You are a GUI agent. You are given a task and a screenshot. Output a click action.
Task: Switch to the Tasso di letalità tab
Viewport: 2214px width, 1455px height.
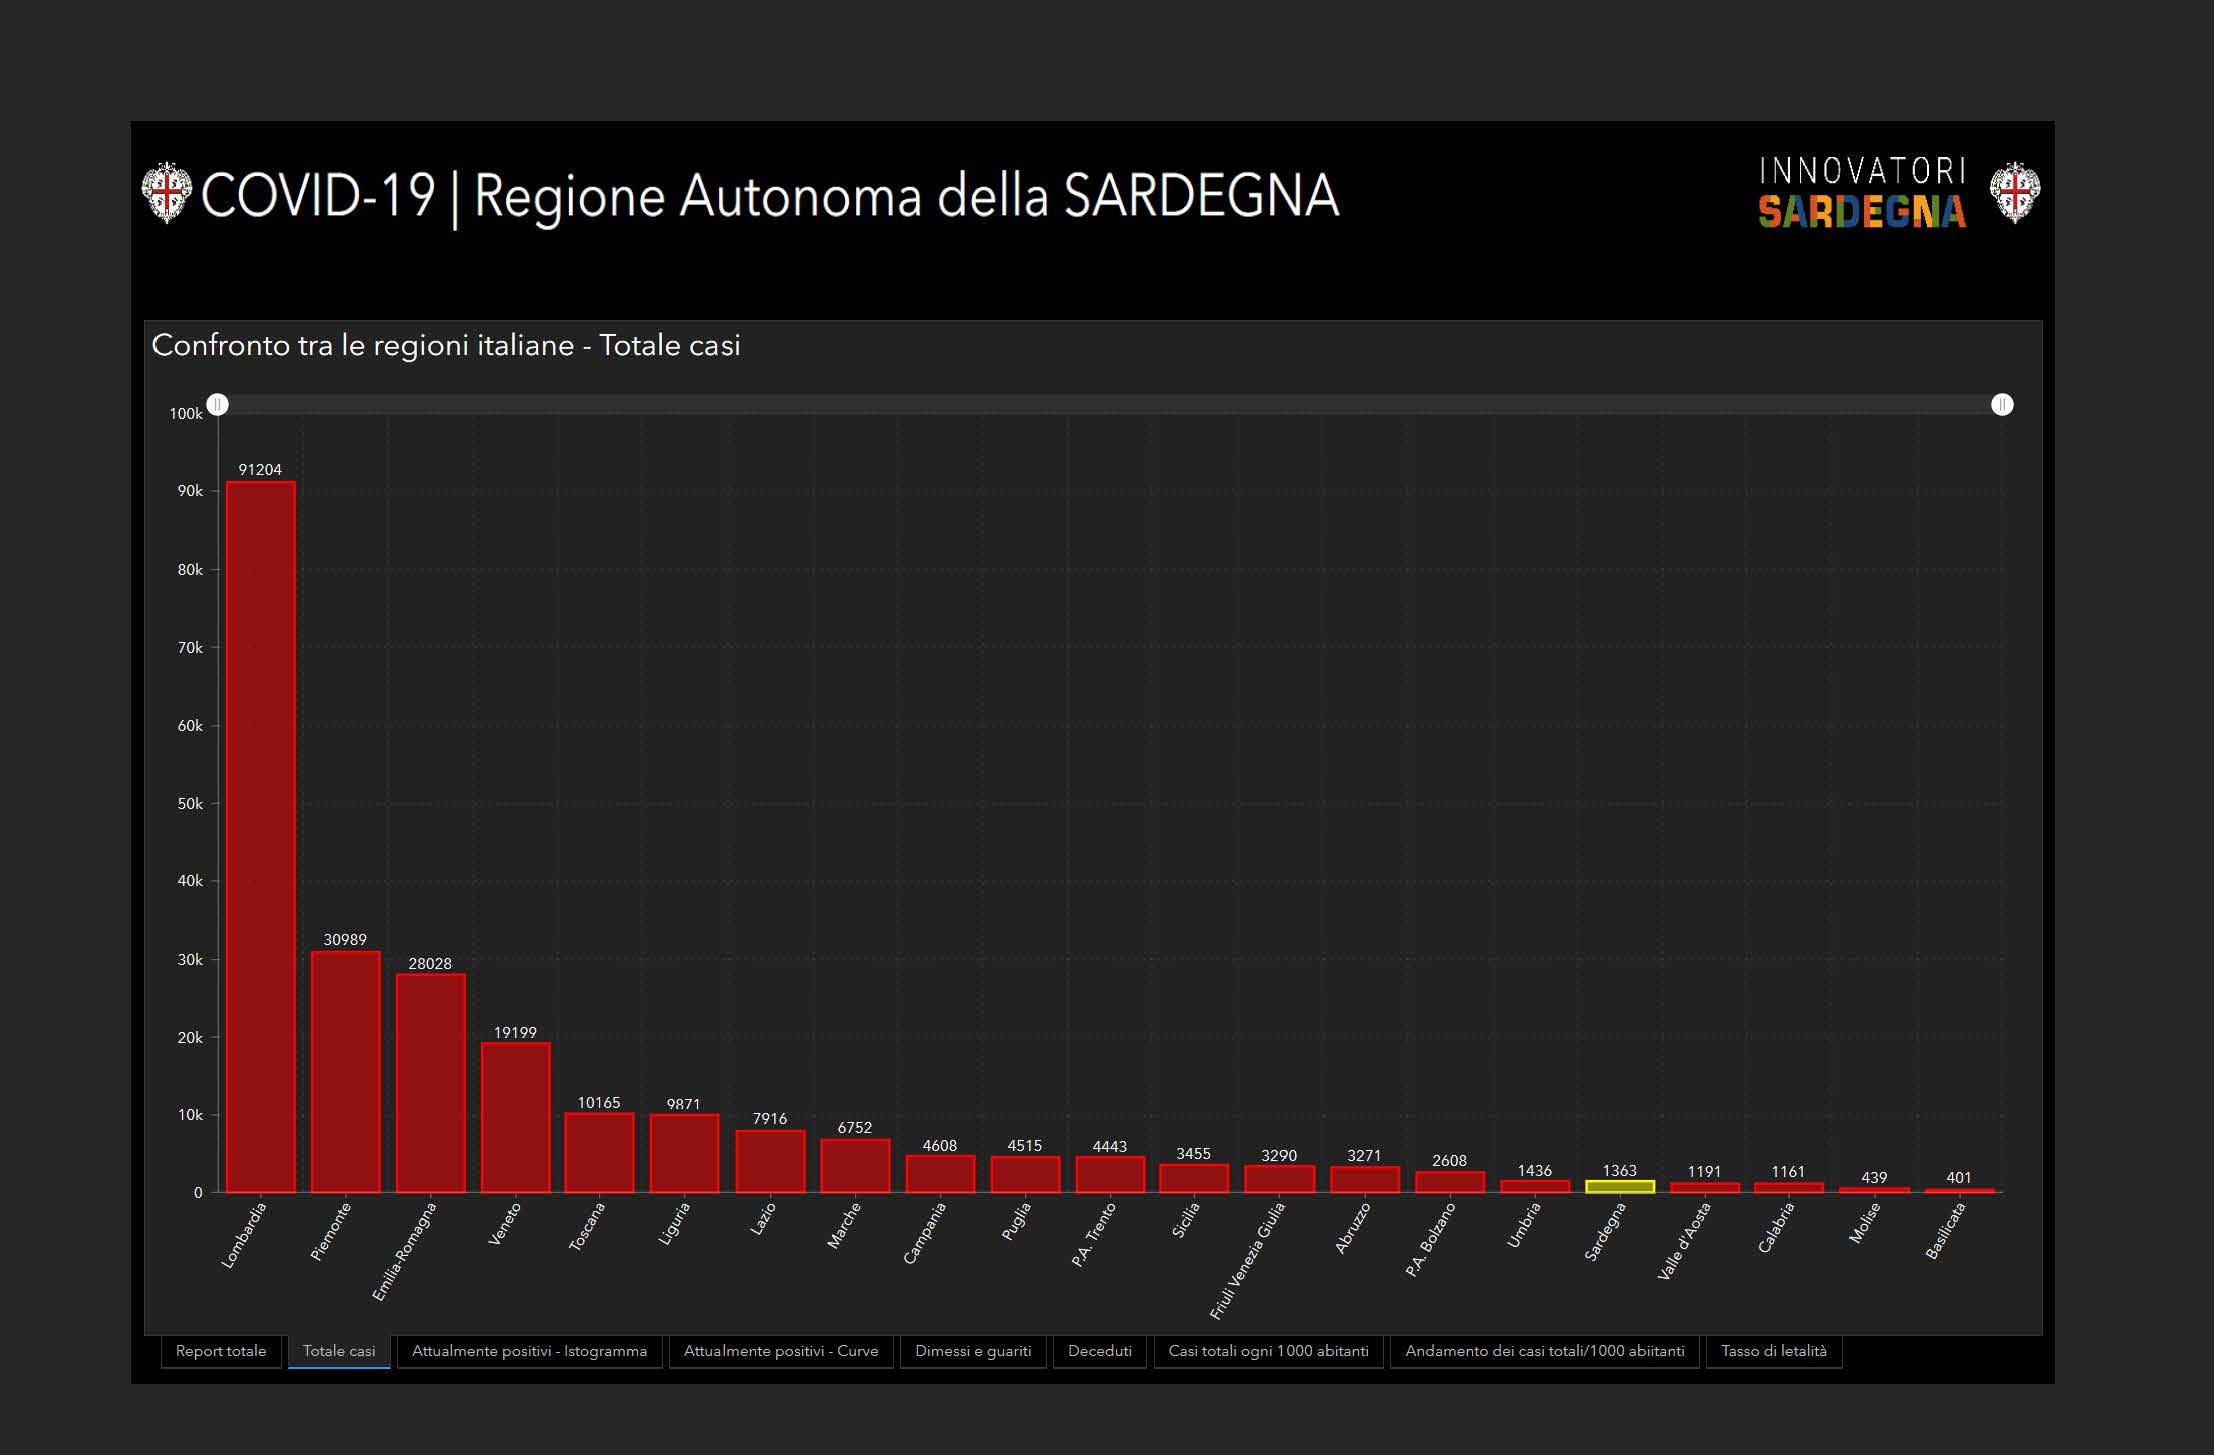[x=1774, y=1351]
